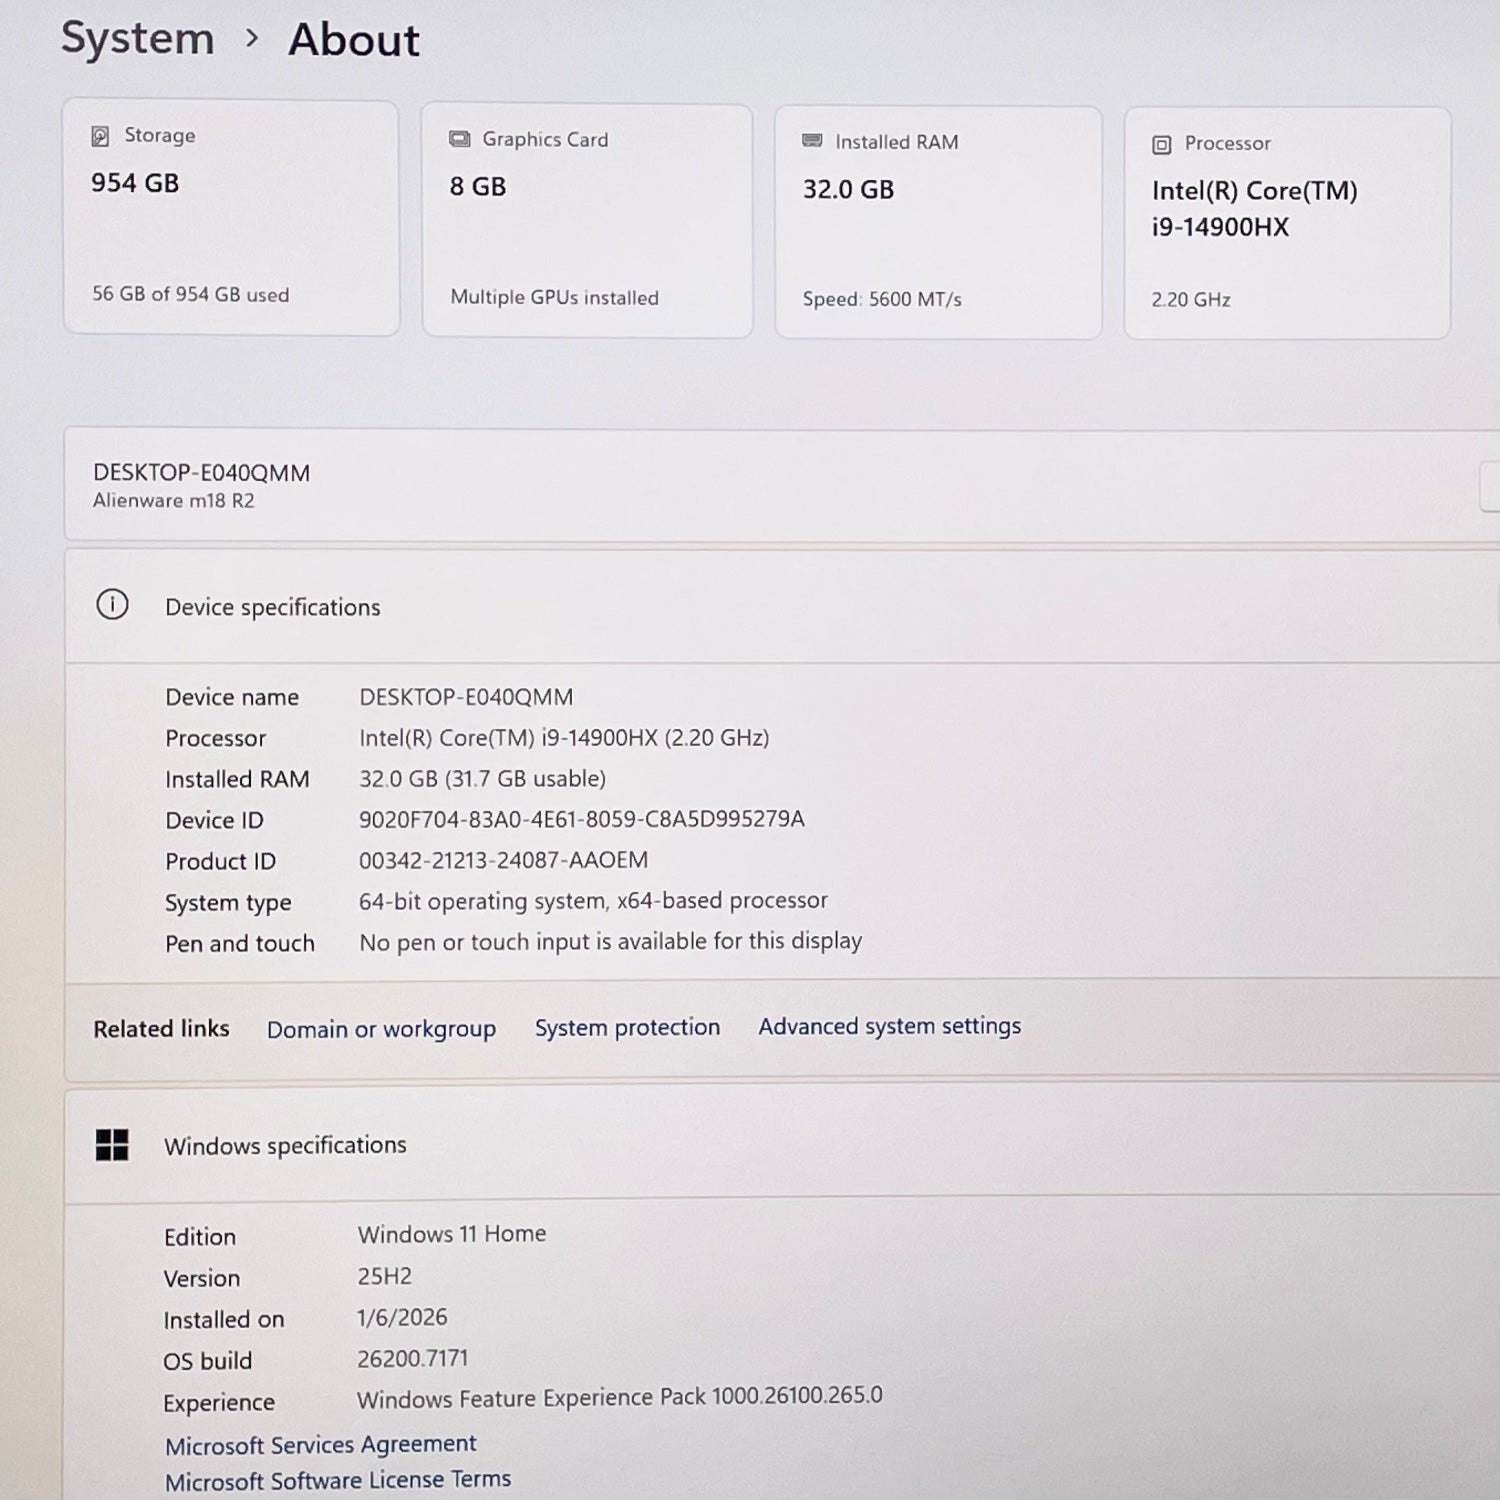Open Microsoft Software License Terms
Image resolution: width=1500 pixels, height=1500 pixels.
click(x=338, y=1480)
